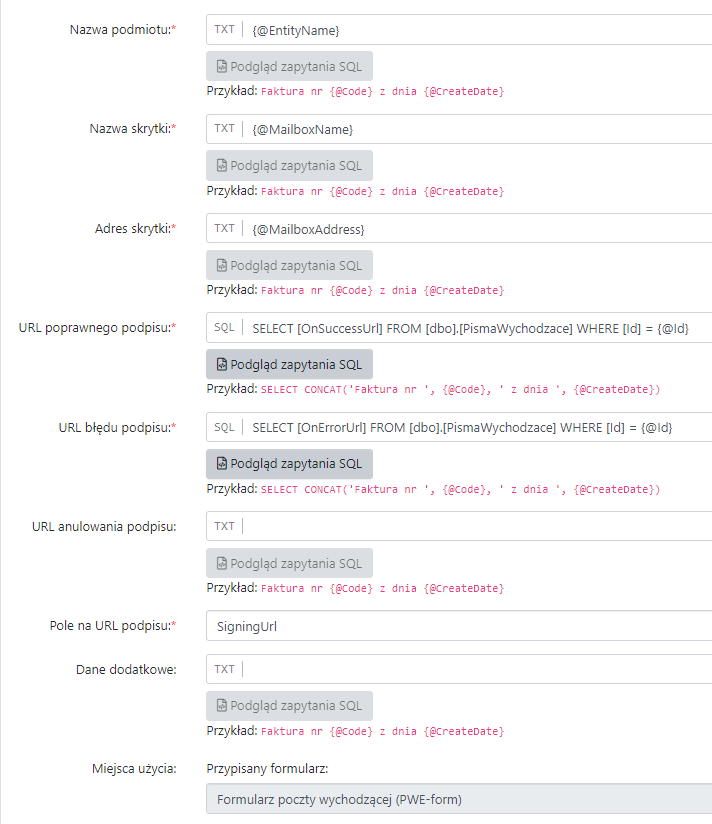712x824 pixels.
Task: Click the OnSuccessUrl SQL query field
Action: point(478,328)
